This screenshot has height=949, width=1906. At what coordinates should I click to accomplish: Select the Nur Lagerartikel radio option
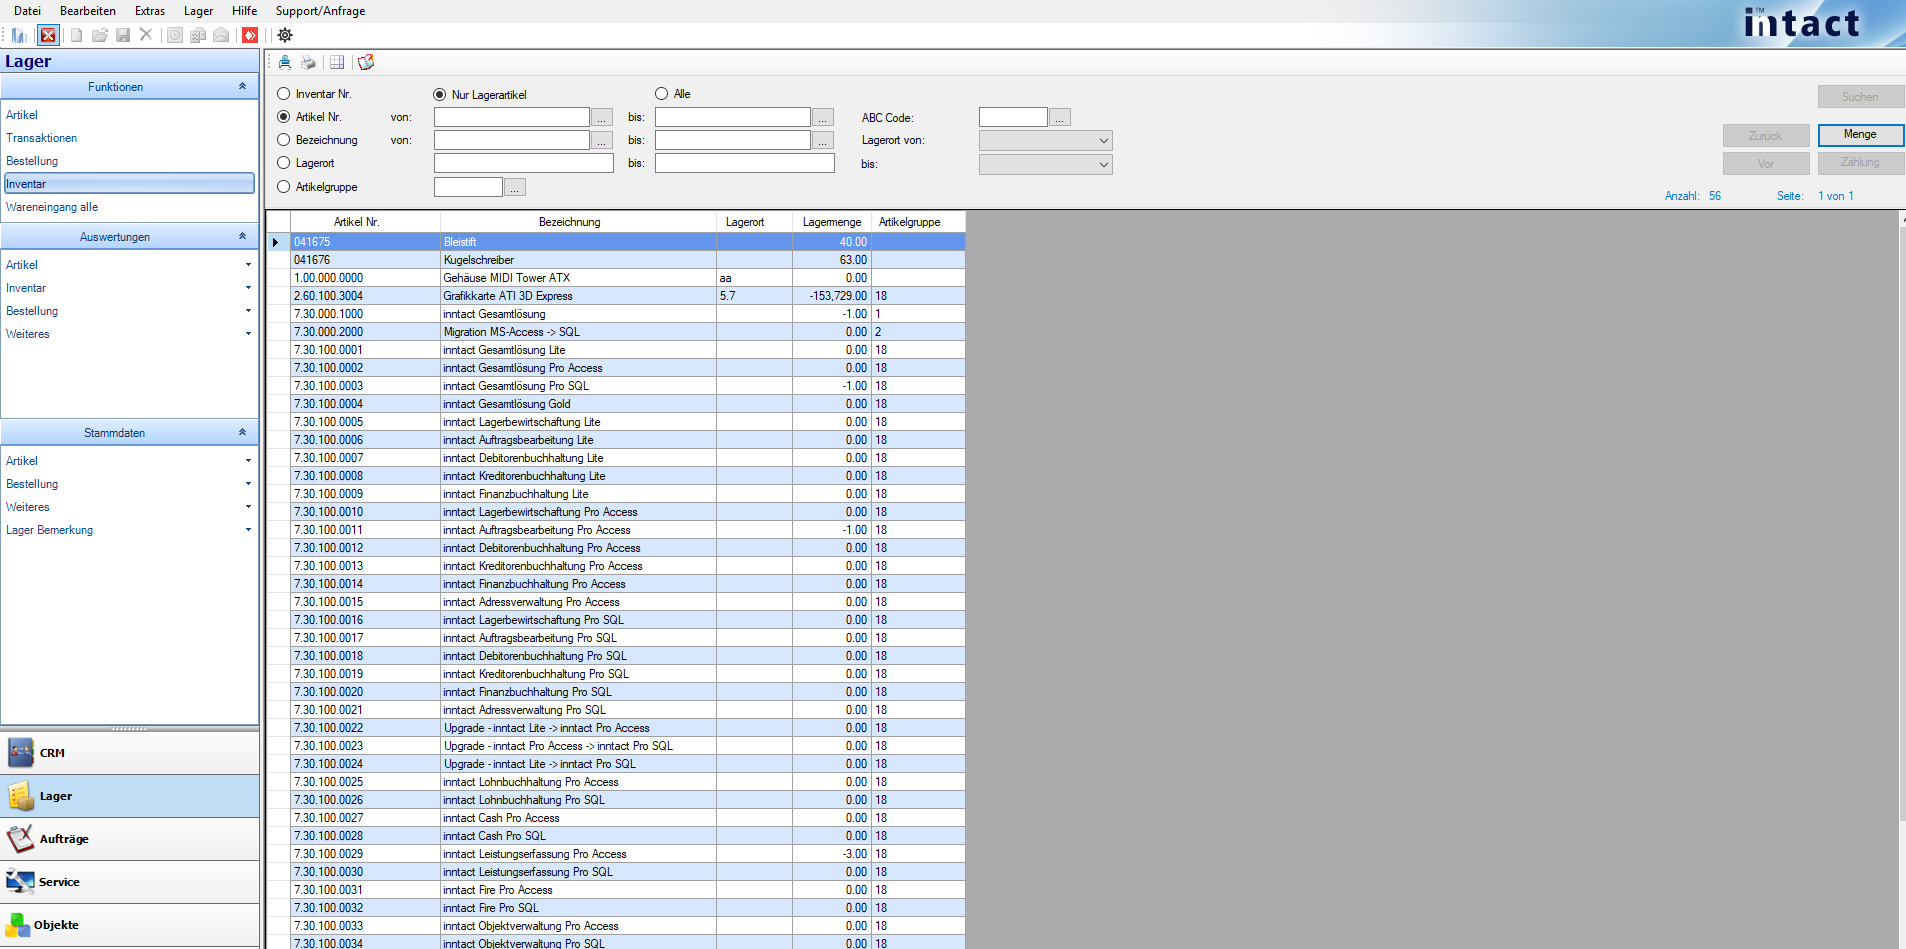(440, 95)
